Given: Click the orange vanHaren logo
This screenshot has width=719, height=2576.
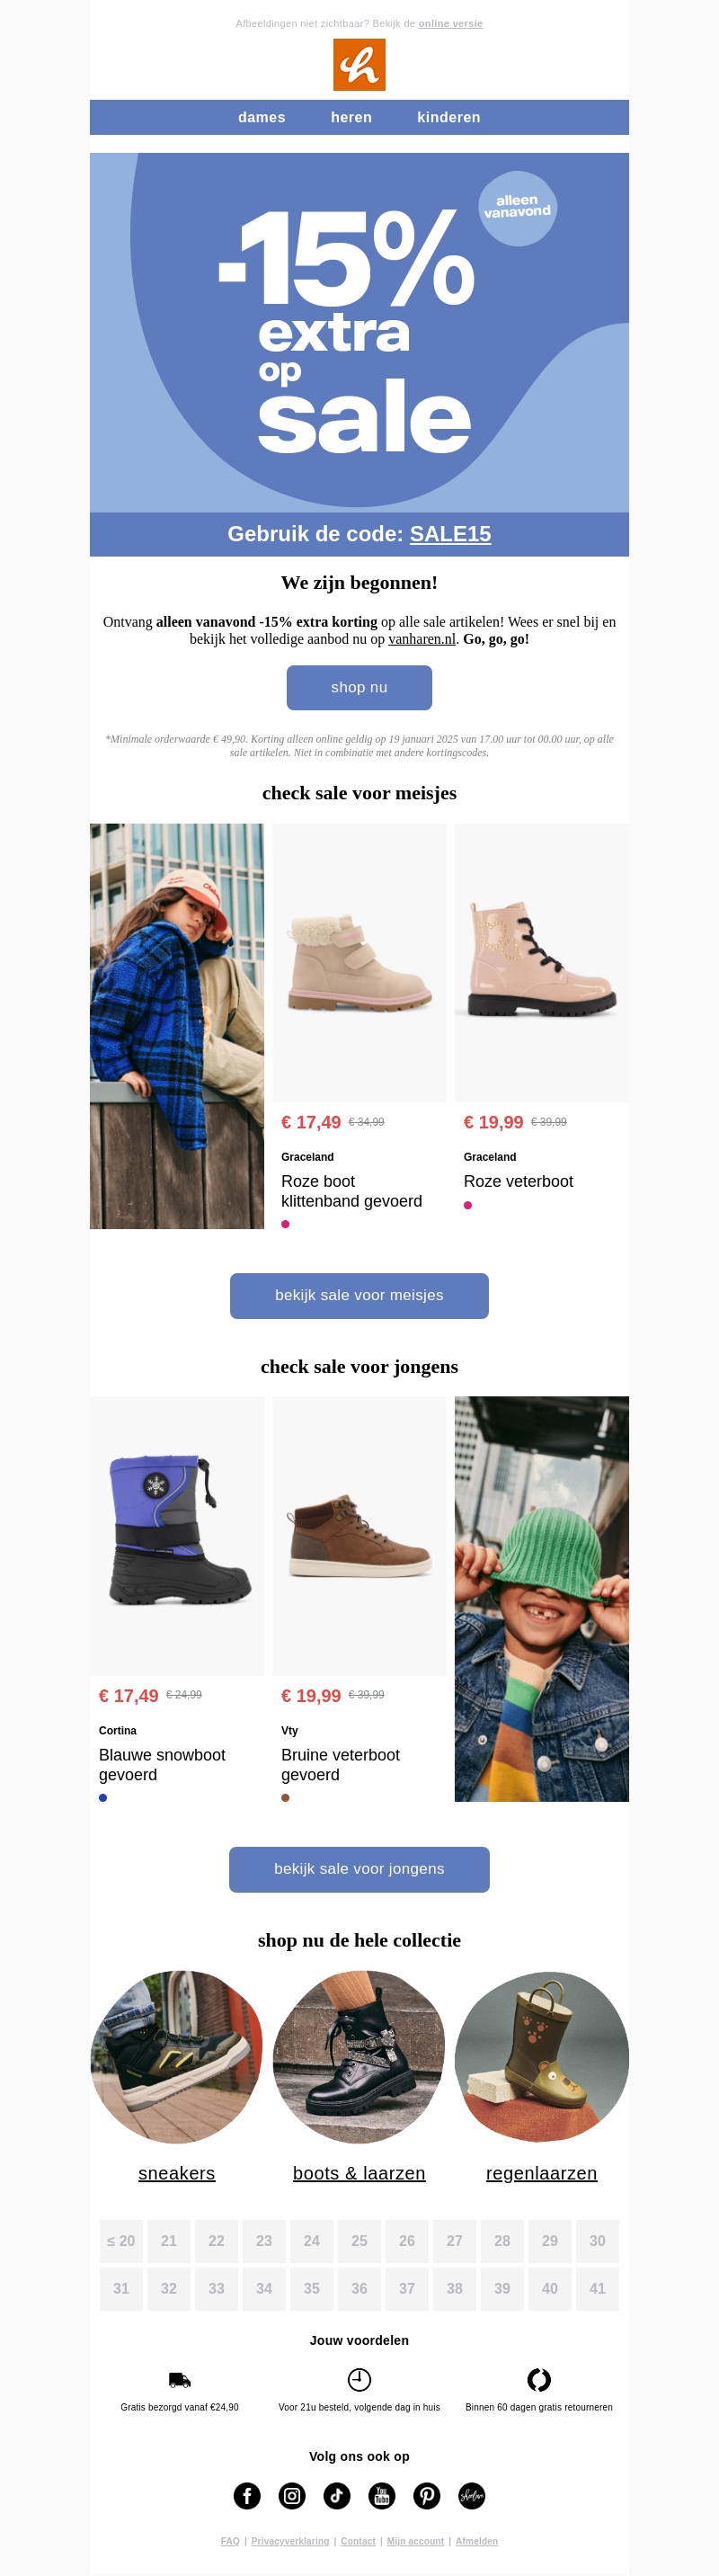Looking at the screenshot, I should (x=359, y=65).
